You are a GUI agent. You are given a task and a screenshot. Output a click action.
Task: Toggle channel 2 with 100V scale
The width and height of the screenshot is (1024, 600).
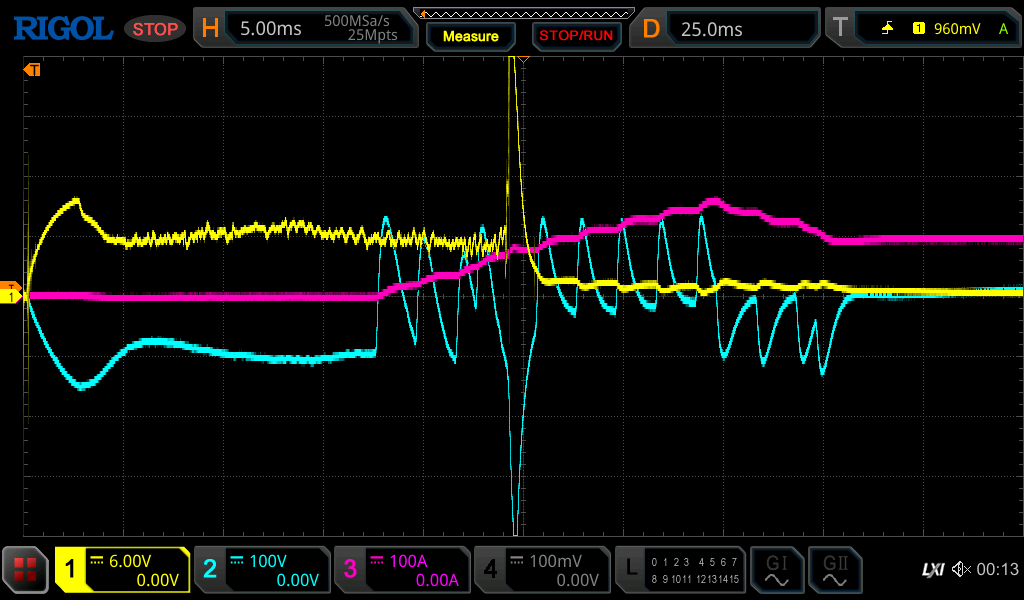click(260, 570)
